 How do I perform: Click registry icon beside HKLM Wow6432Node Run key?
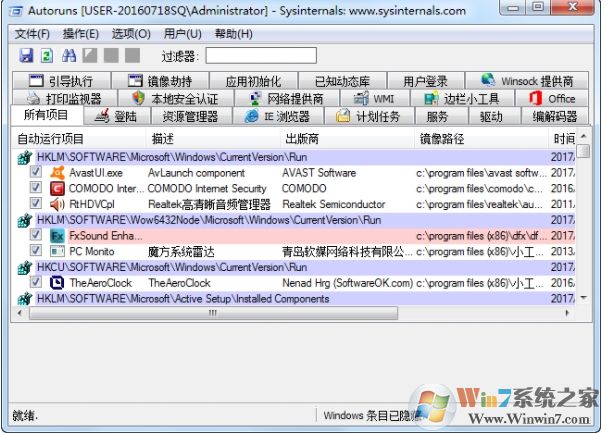pyautogui.click(x=24, y=220)
